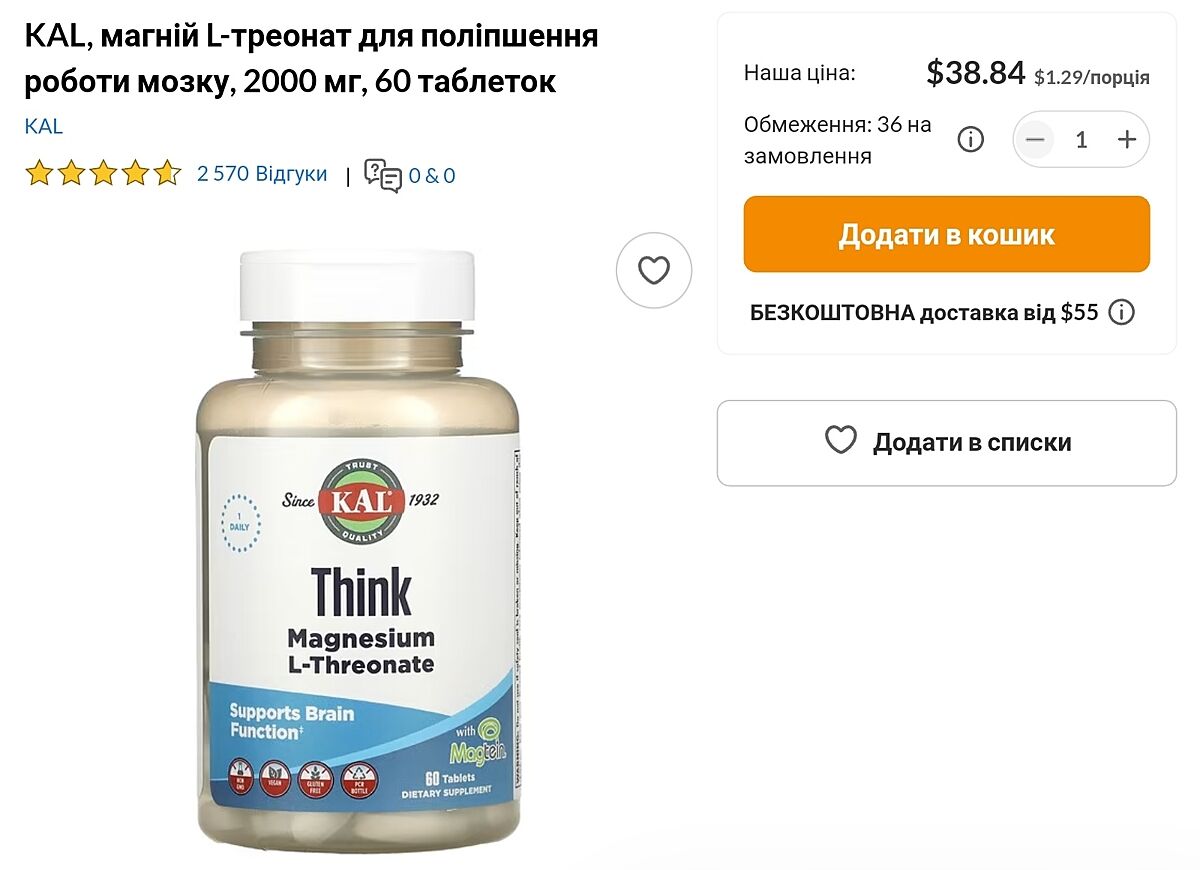Click the product title heading
This screenshot has height=870, width=1200.
tap(311, 59)
